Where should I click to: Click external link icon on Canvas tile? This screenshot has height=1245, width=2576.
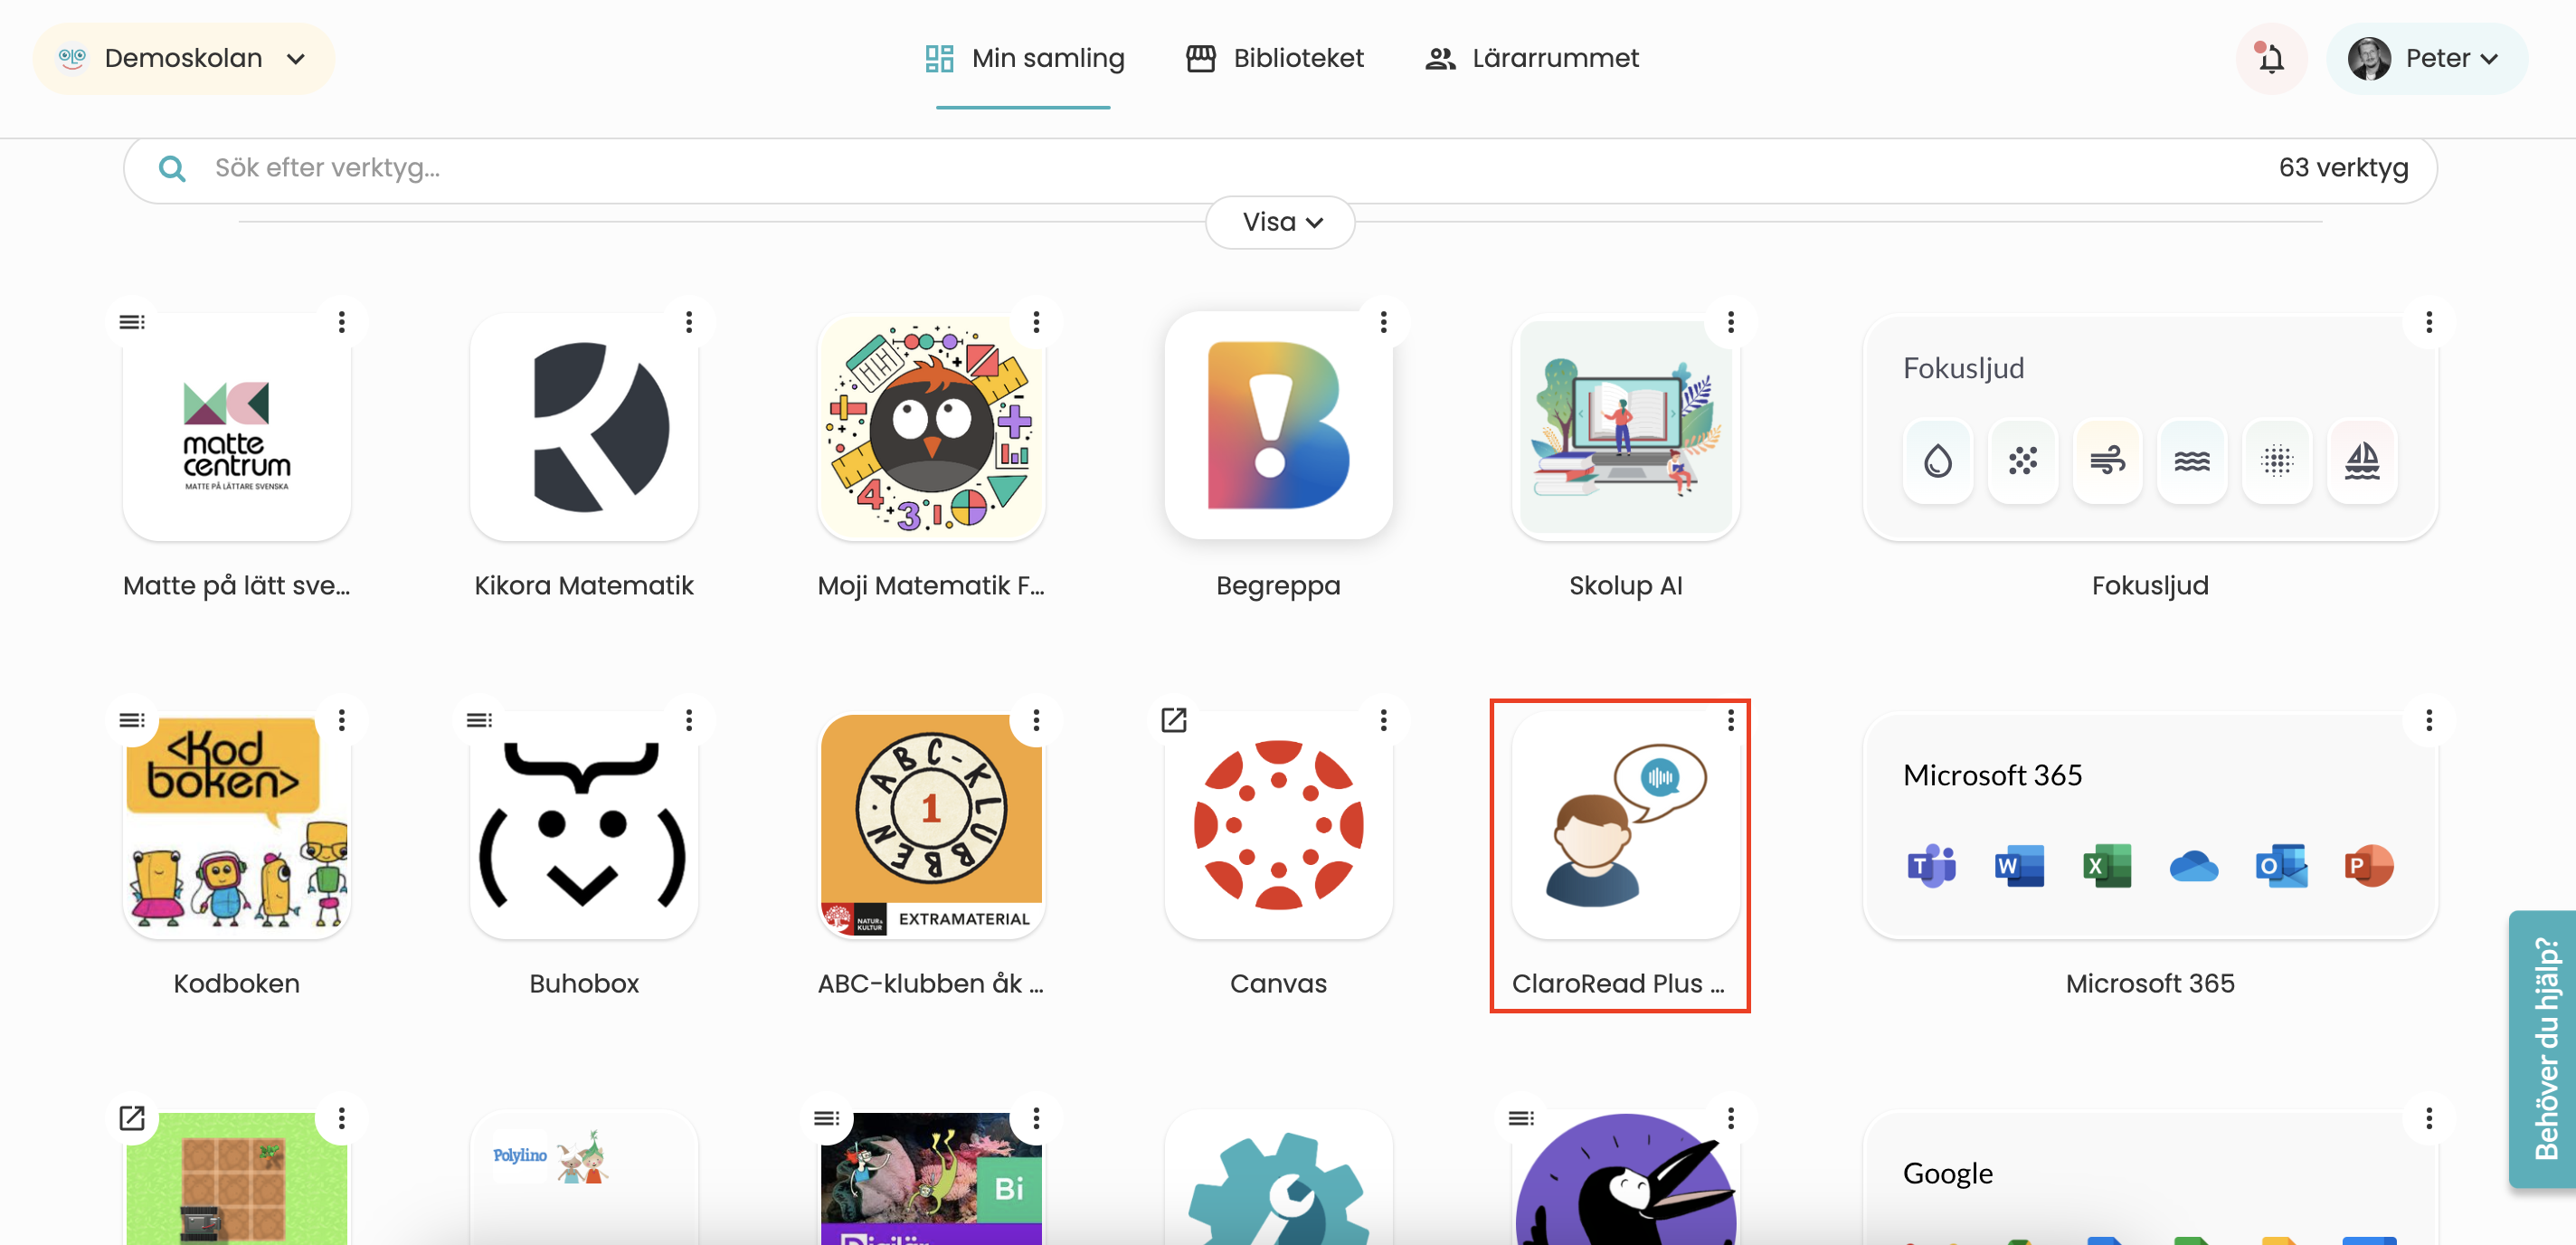click(1174, 720)
